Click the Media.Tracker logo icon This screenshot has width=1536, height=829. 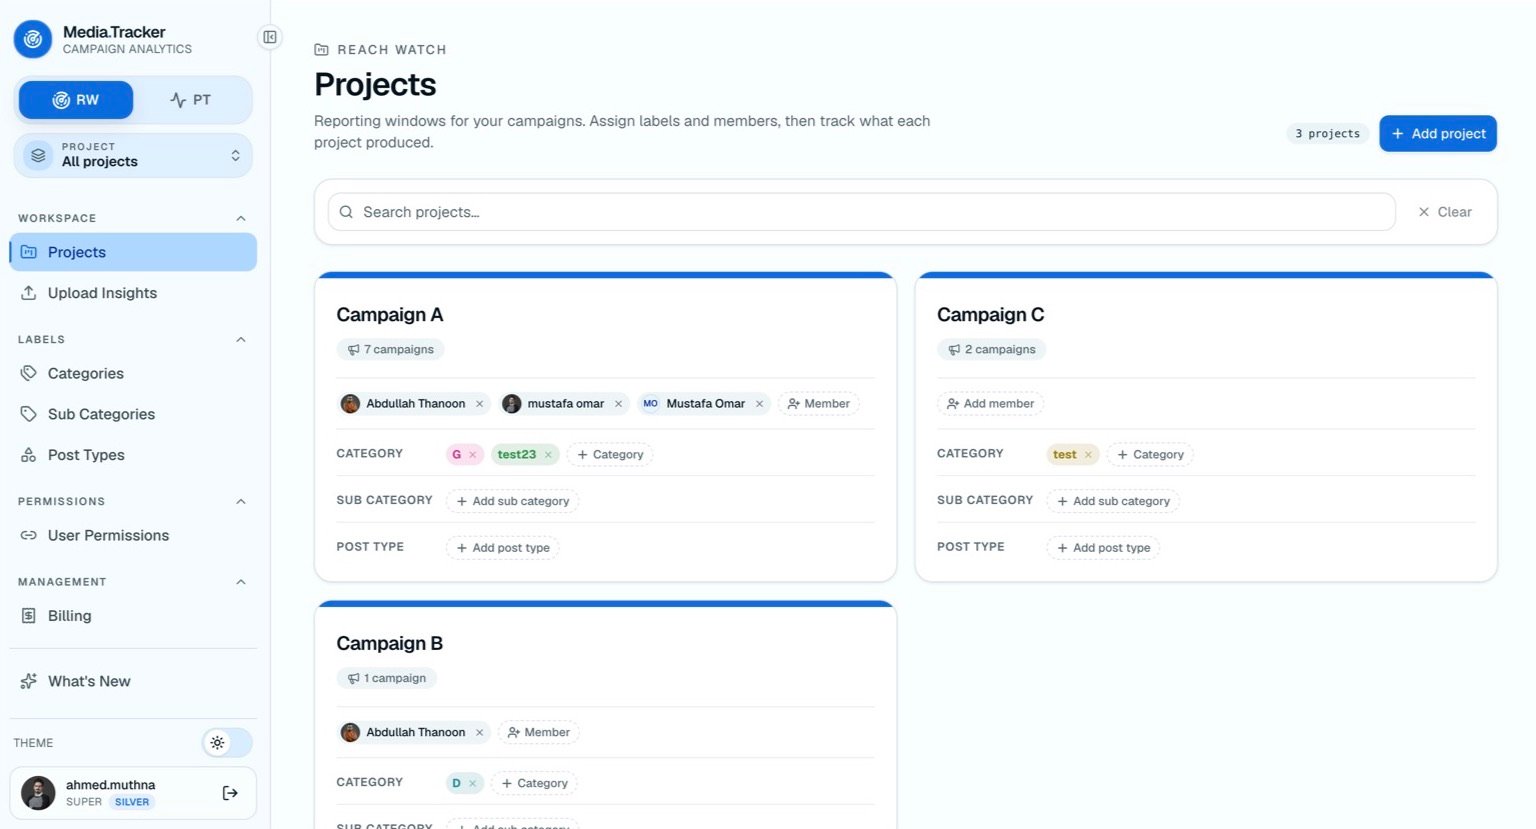33,39
